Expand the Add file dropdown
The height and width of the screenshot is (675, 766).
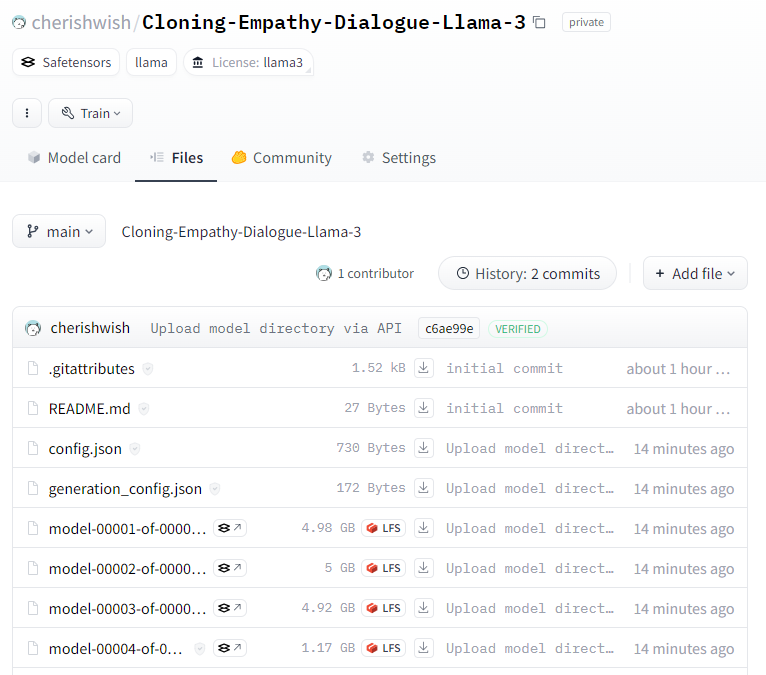click(695, 274)
